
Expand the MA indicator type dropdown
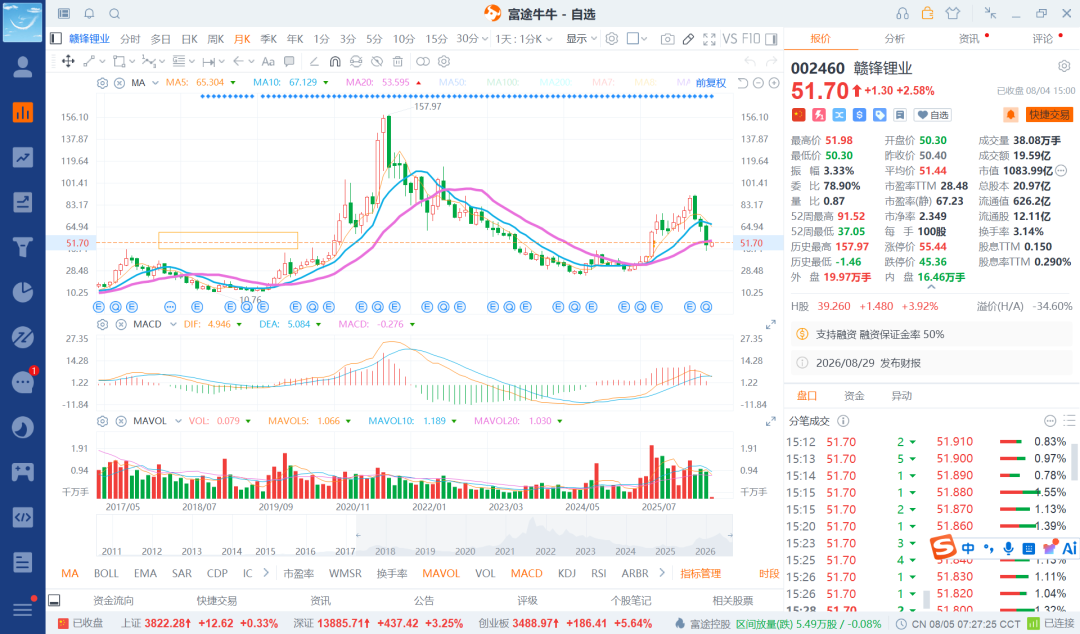pos(155,83)
